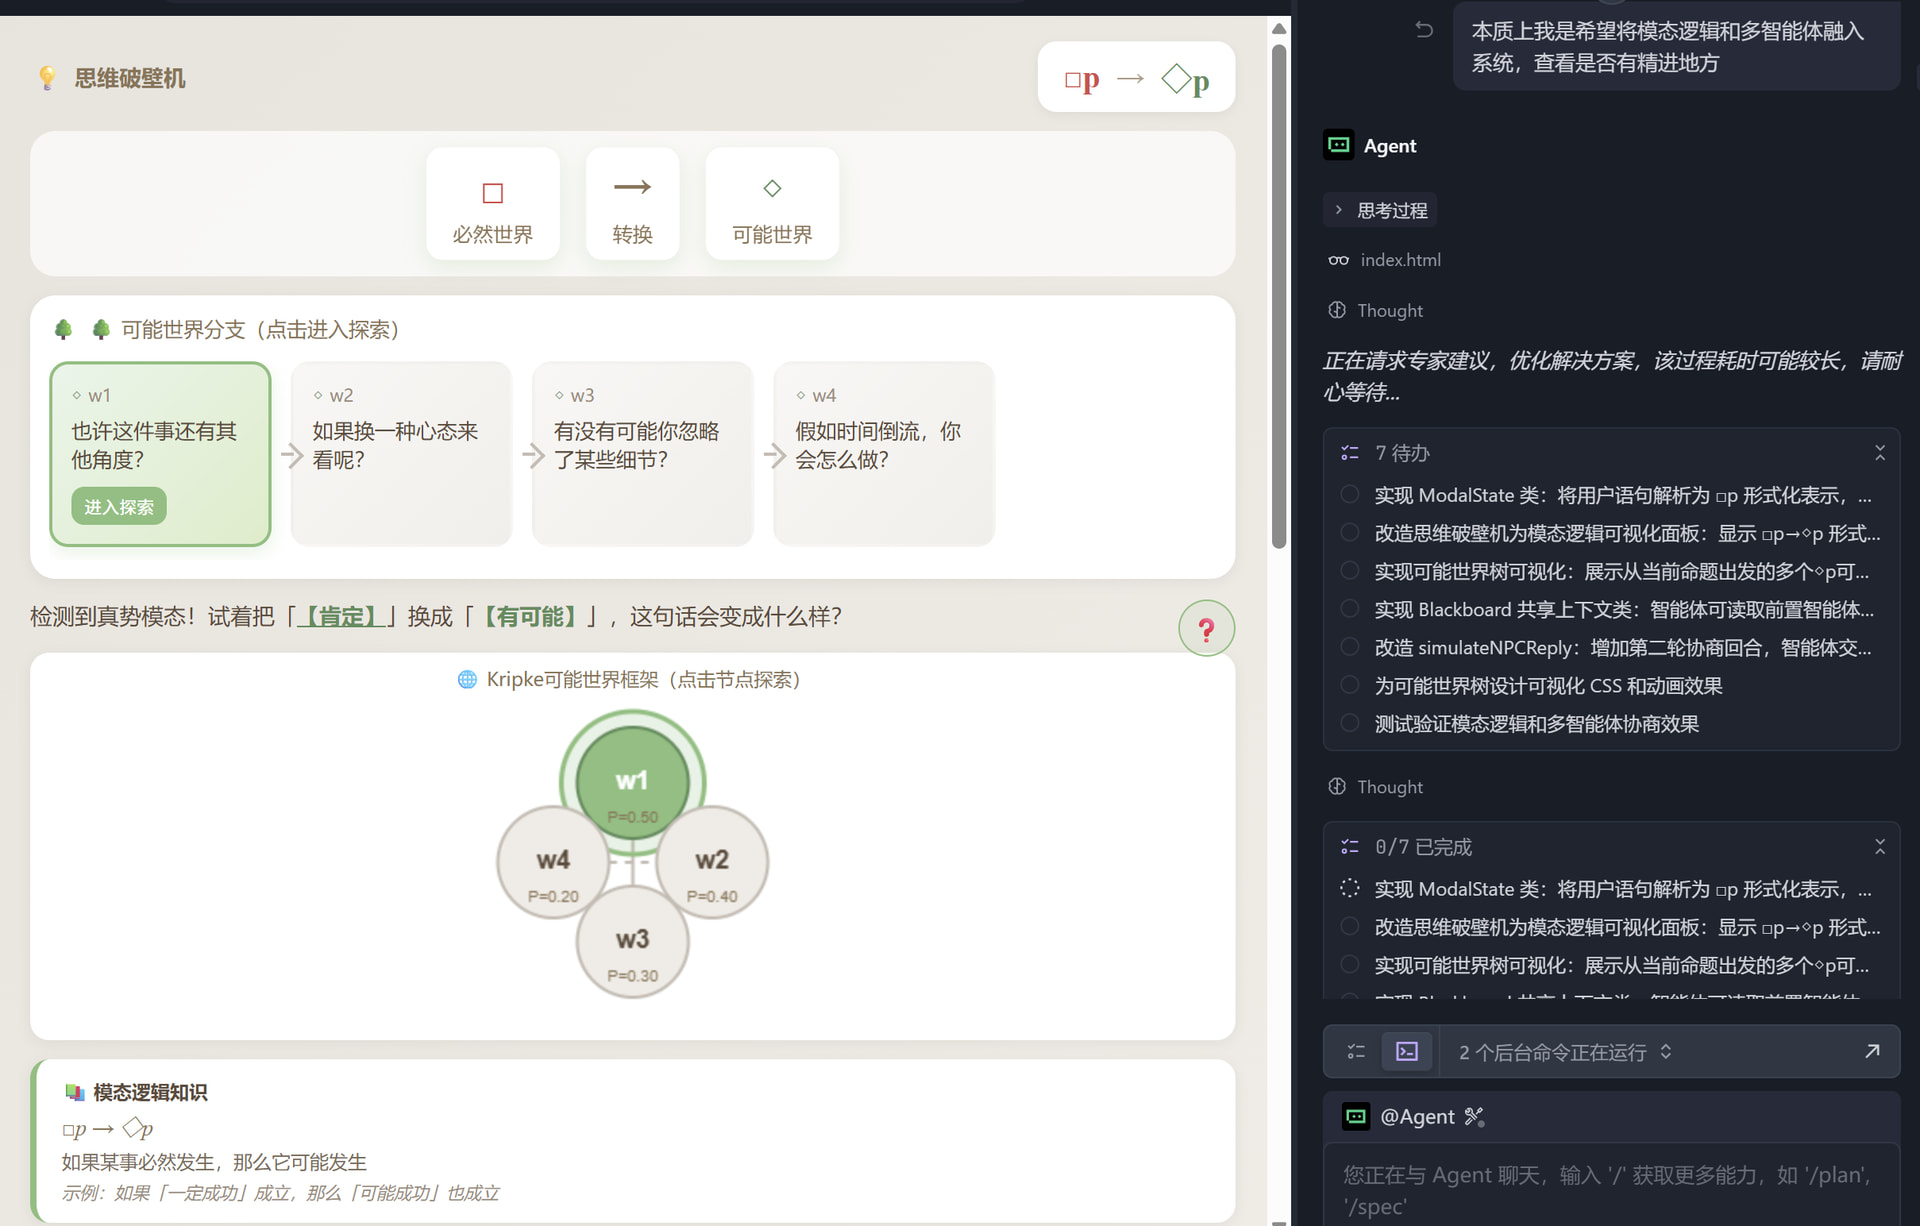
Task: Select the 可能世界 diamond card
Action: [772, 204]
